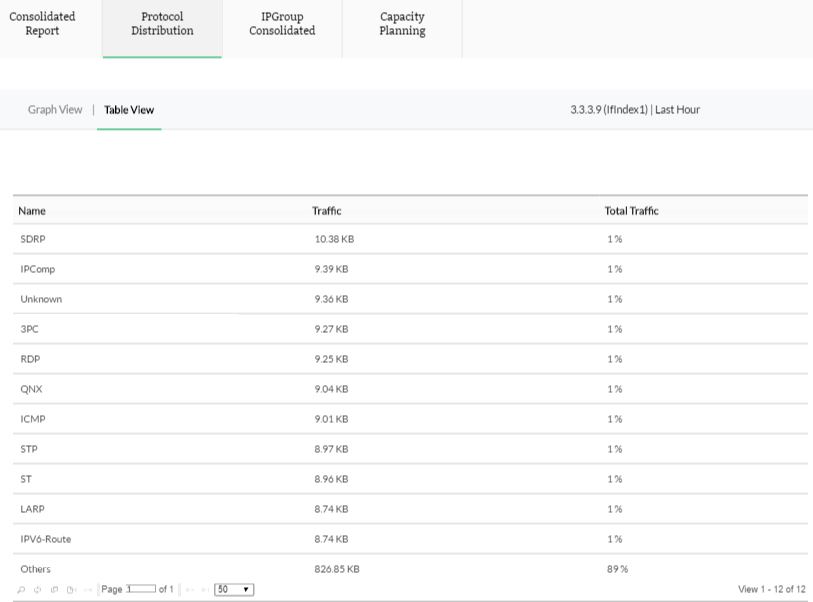
Task: Sort the table by Name column header
Action: coord(32,211)
